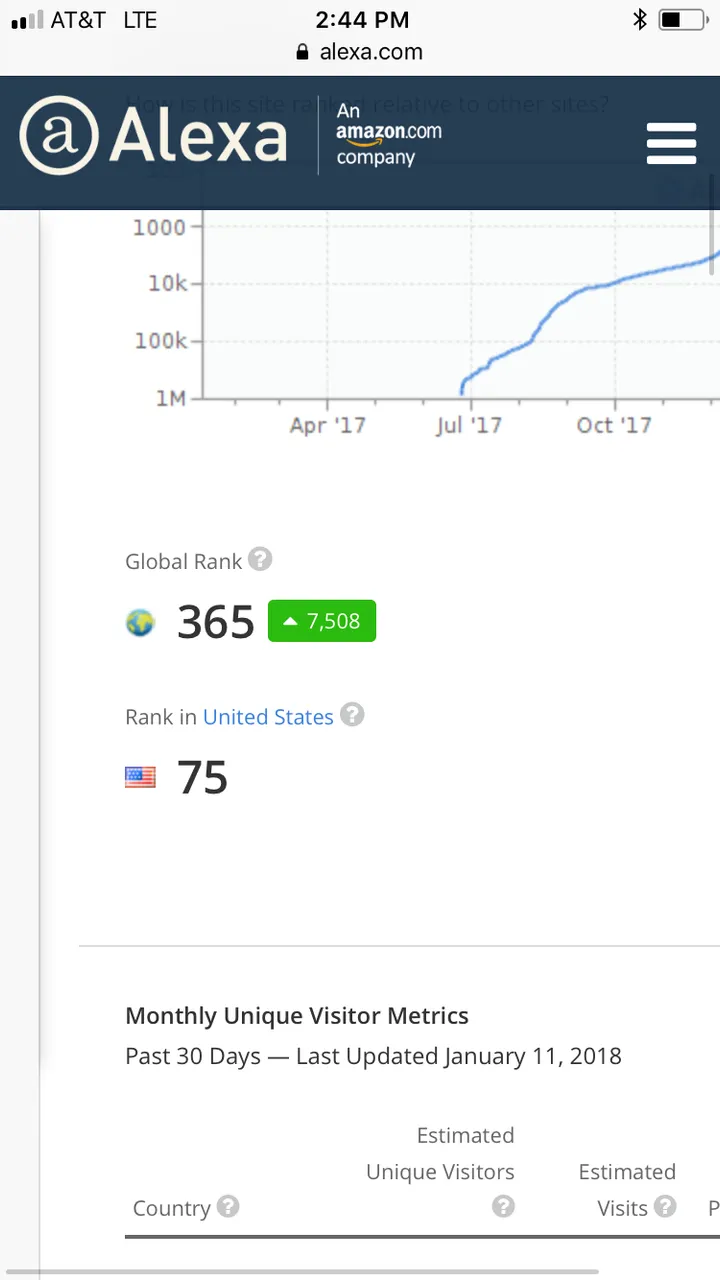Image resolution: width=720 pixels, height=1280 pixels.
Task: Open Country column help icon
Action: click(x=228, y=1206)
